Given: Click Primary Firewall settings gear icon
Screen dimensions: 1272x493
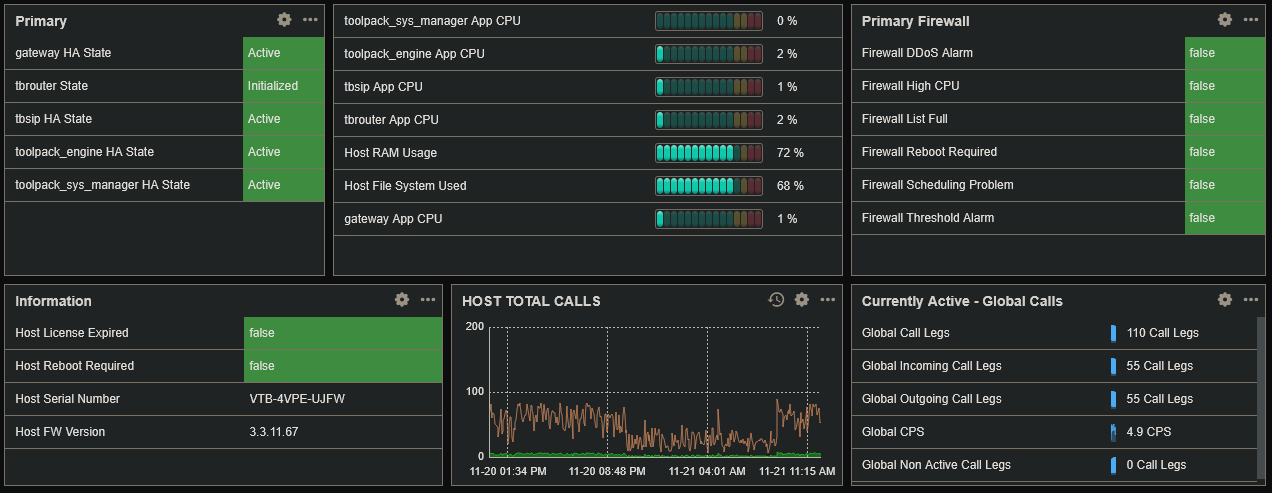Looking at the screenshot, I should 1225,20.
